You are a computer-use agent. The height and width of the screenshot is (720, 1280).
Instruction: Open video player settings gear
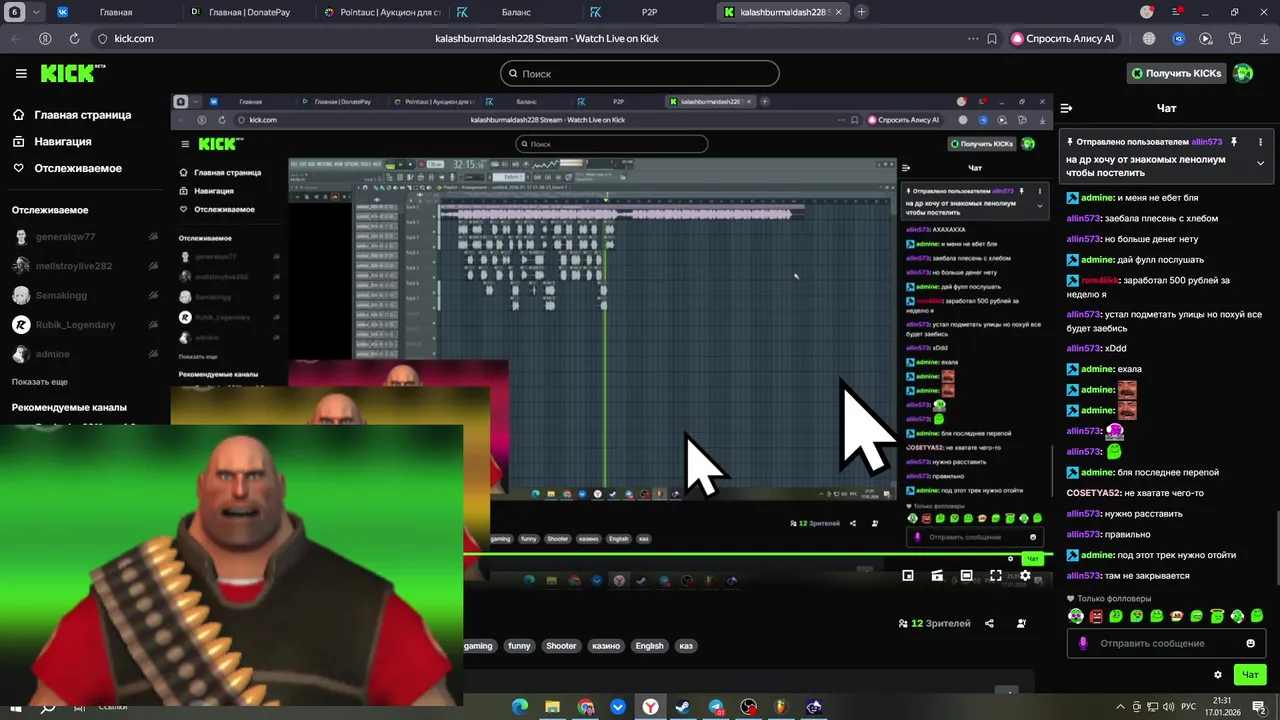(1025, 576)
